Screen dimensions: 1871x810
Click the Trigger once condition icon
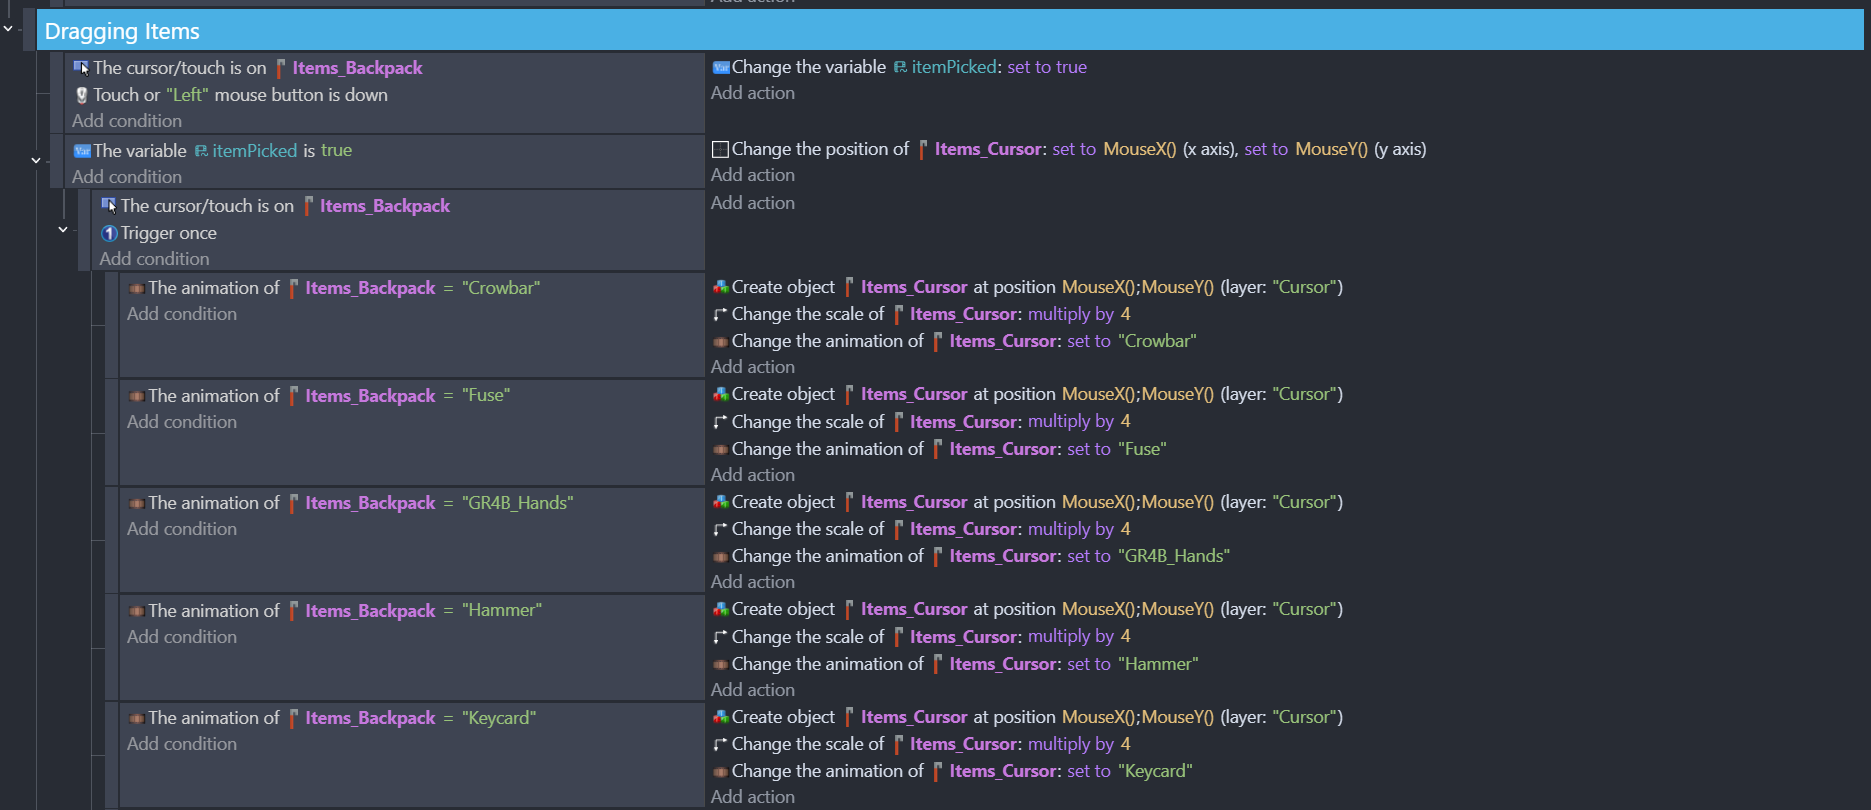click(x=109, y=233)
